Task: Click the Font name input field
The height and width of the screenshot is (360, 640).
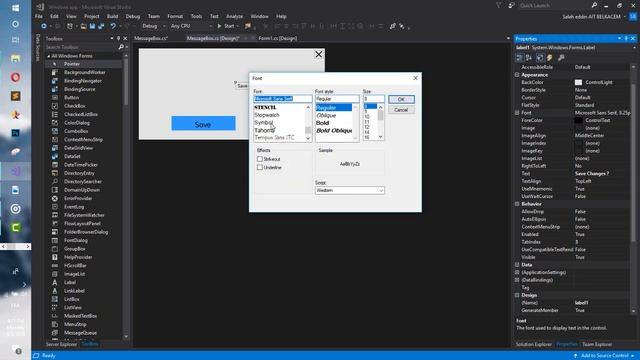Action: [282, 99]
